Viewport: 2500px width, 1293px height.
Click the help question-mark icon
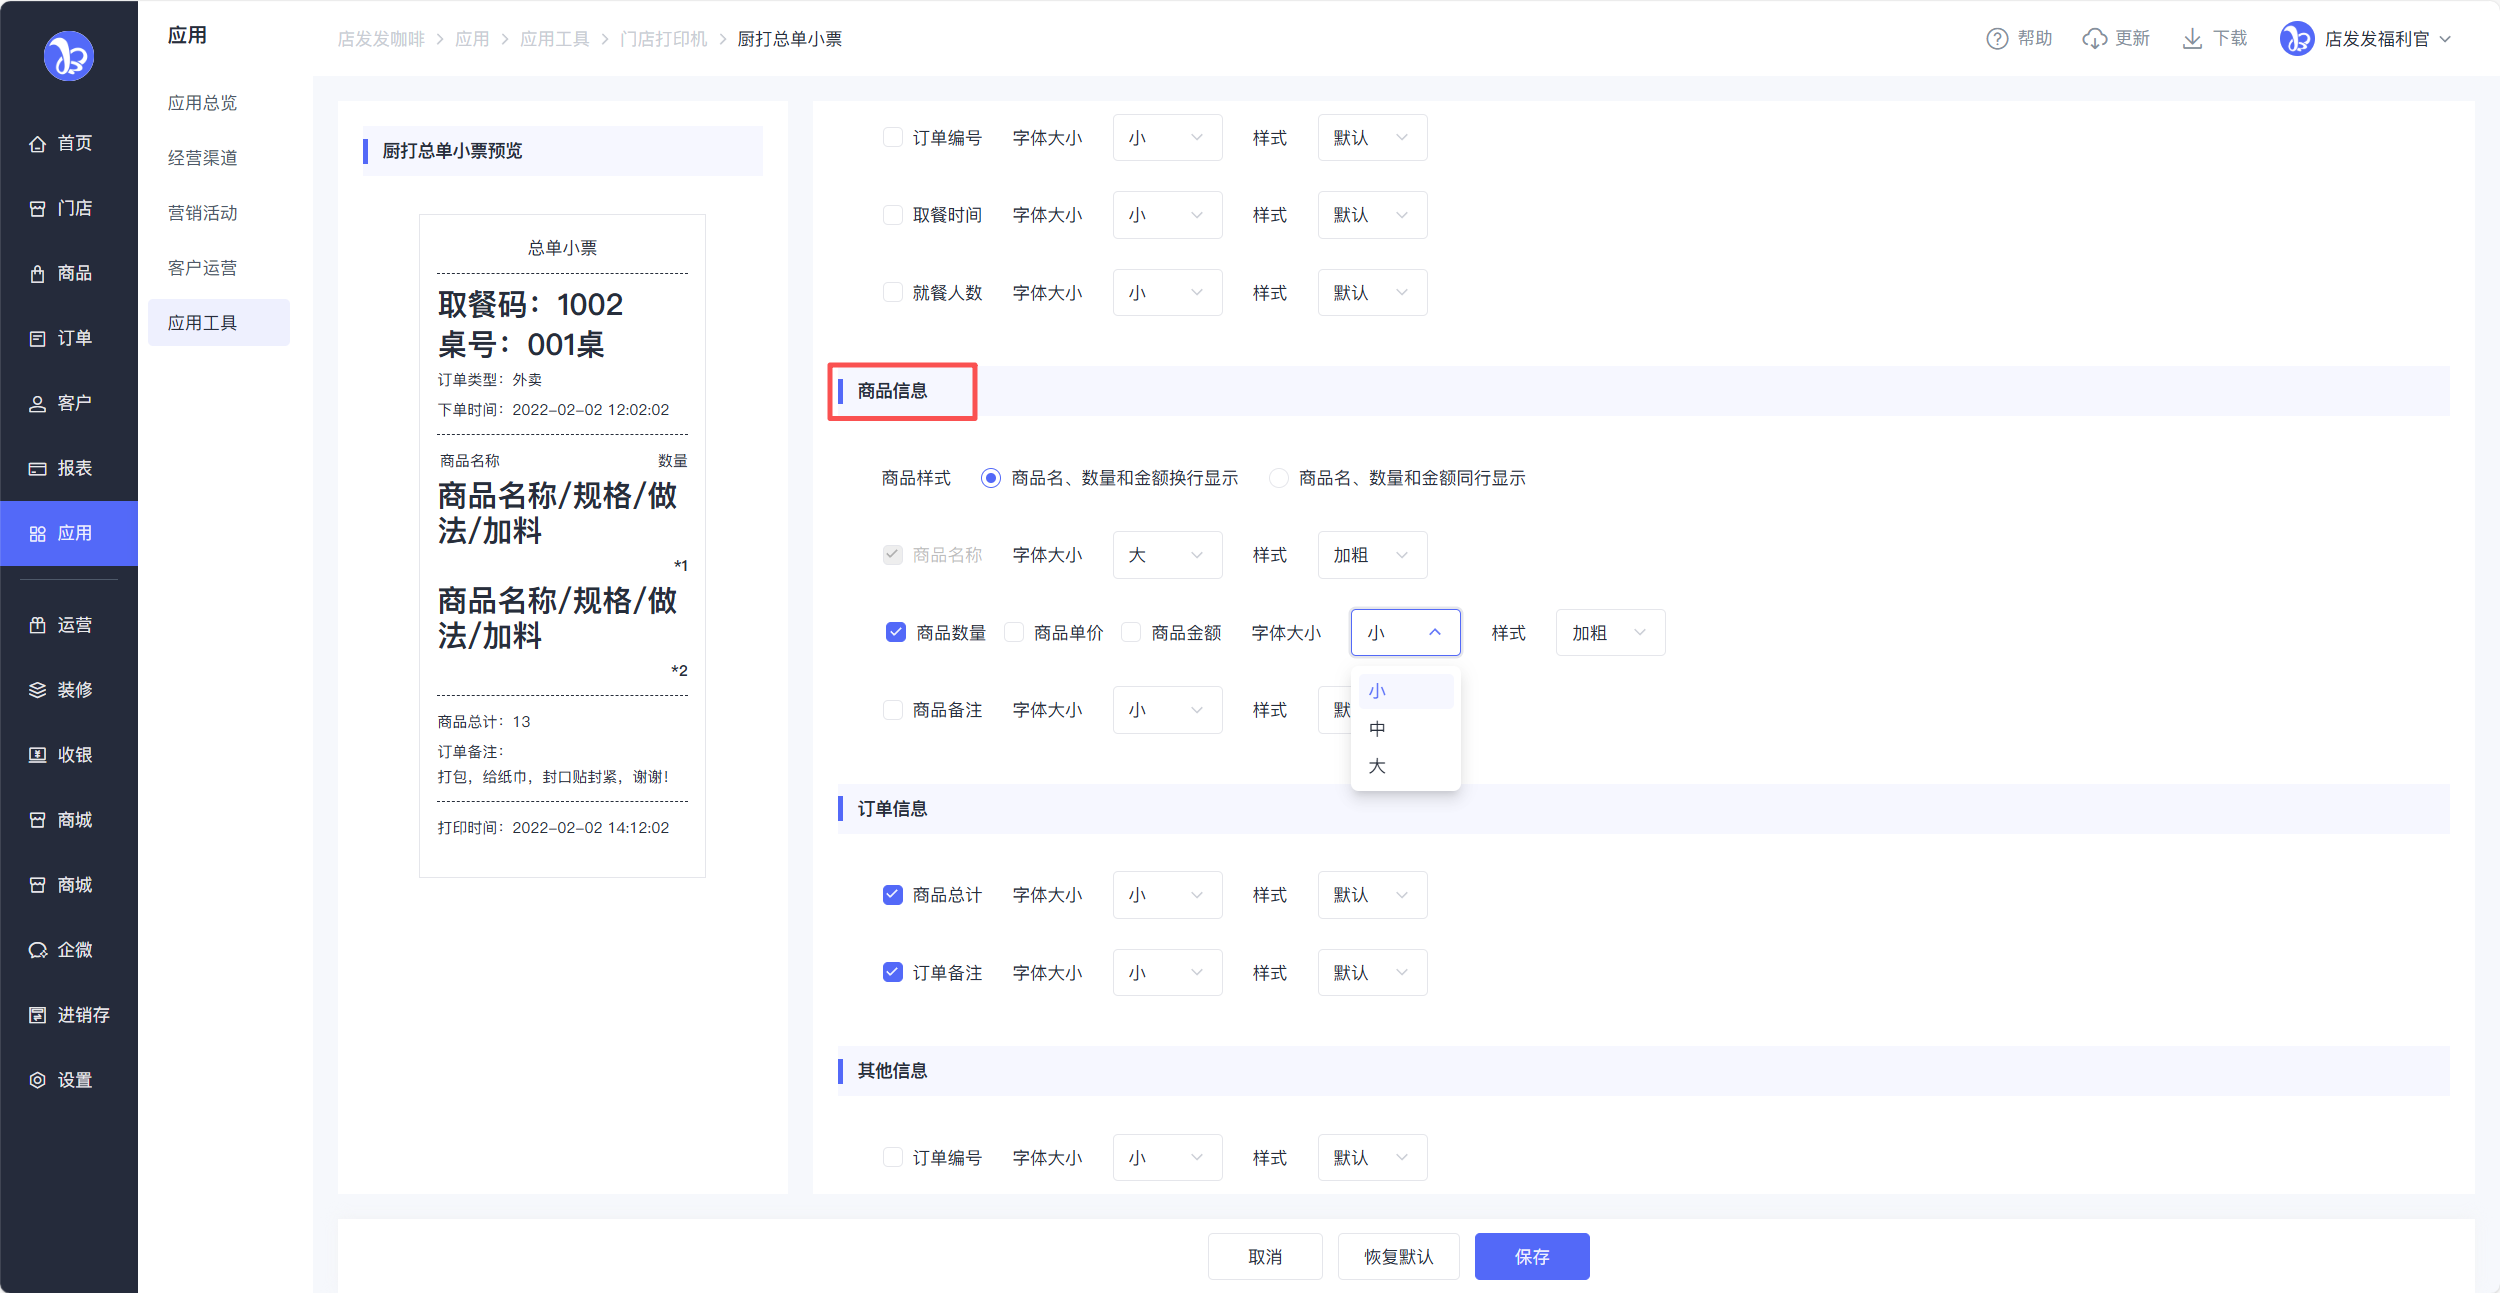coord(1996,39)
